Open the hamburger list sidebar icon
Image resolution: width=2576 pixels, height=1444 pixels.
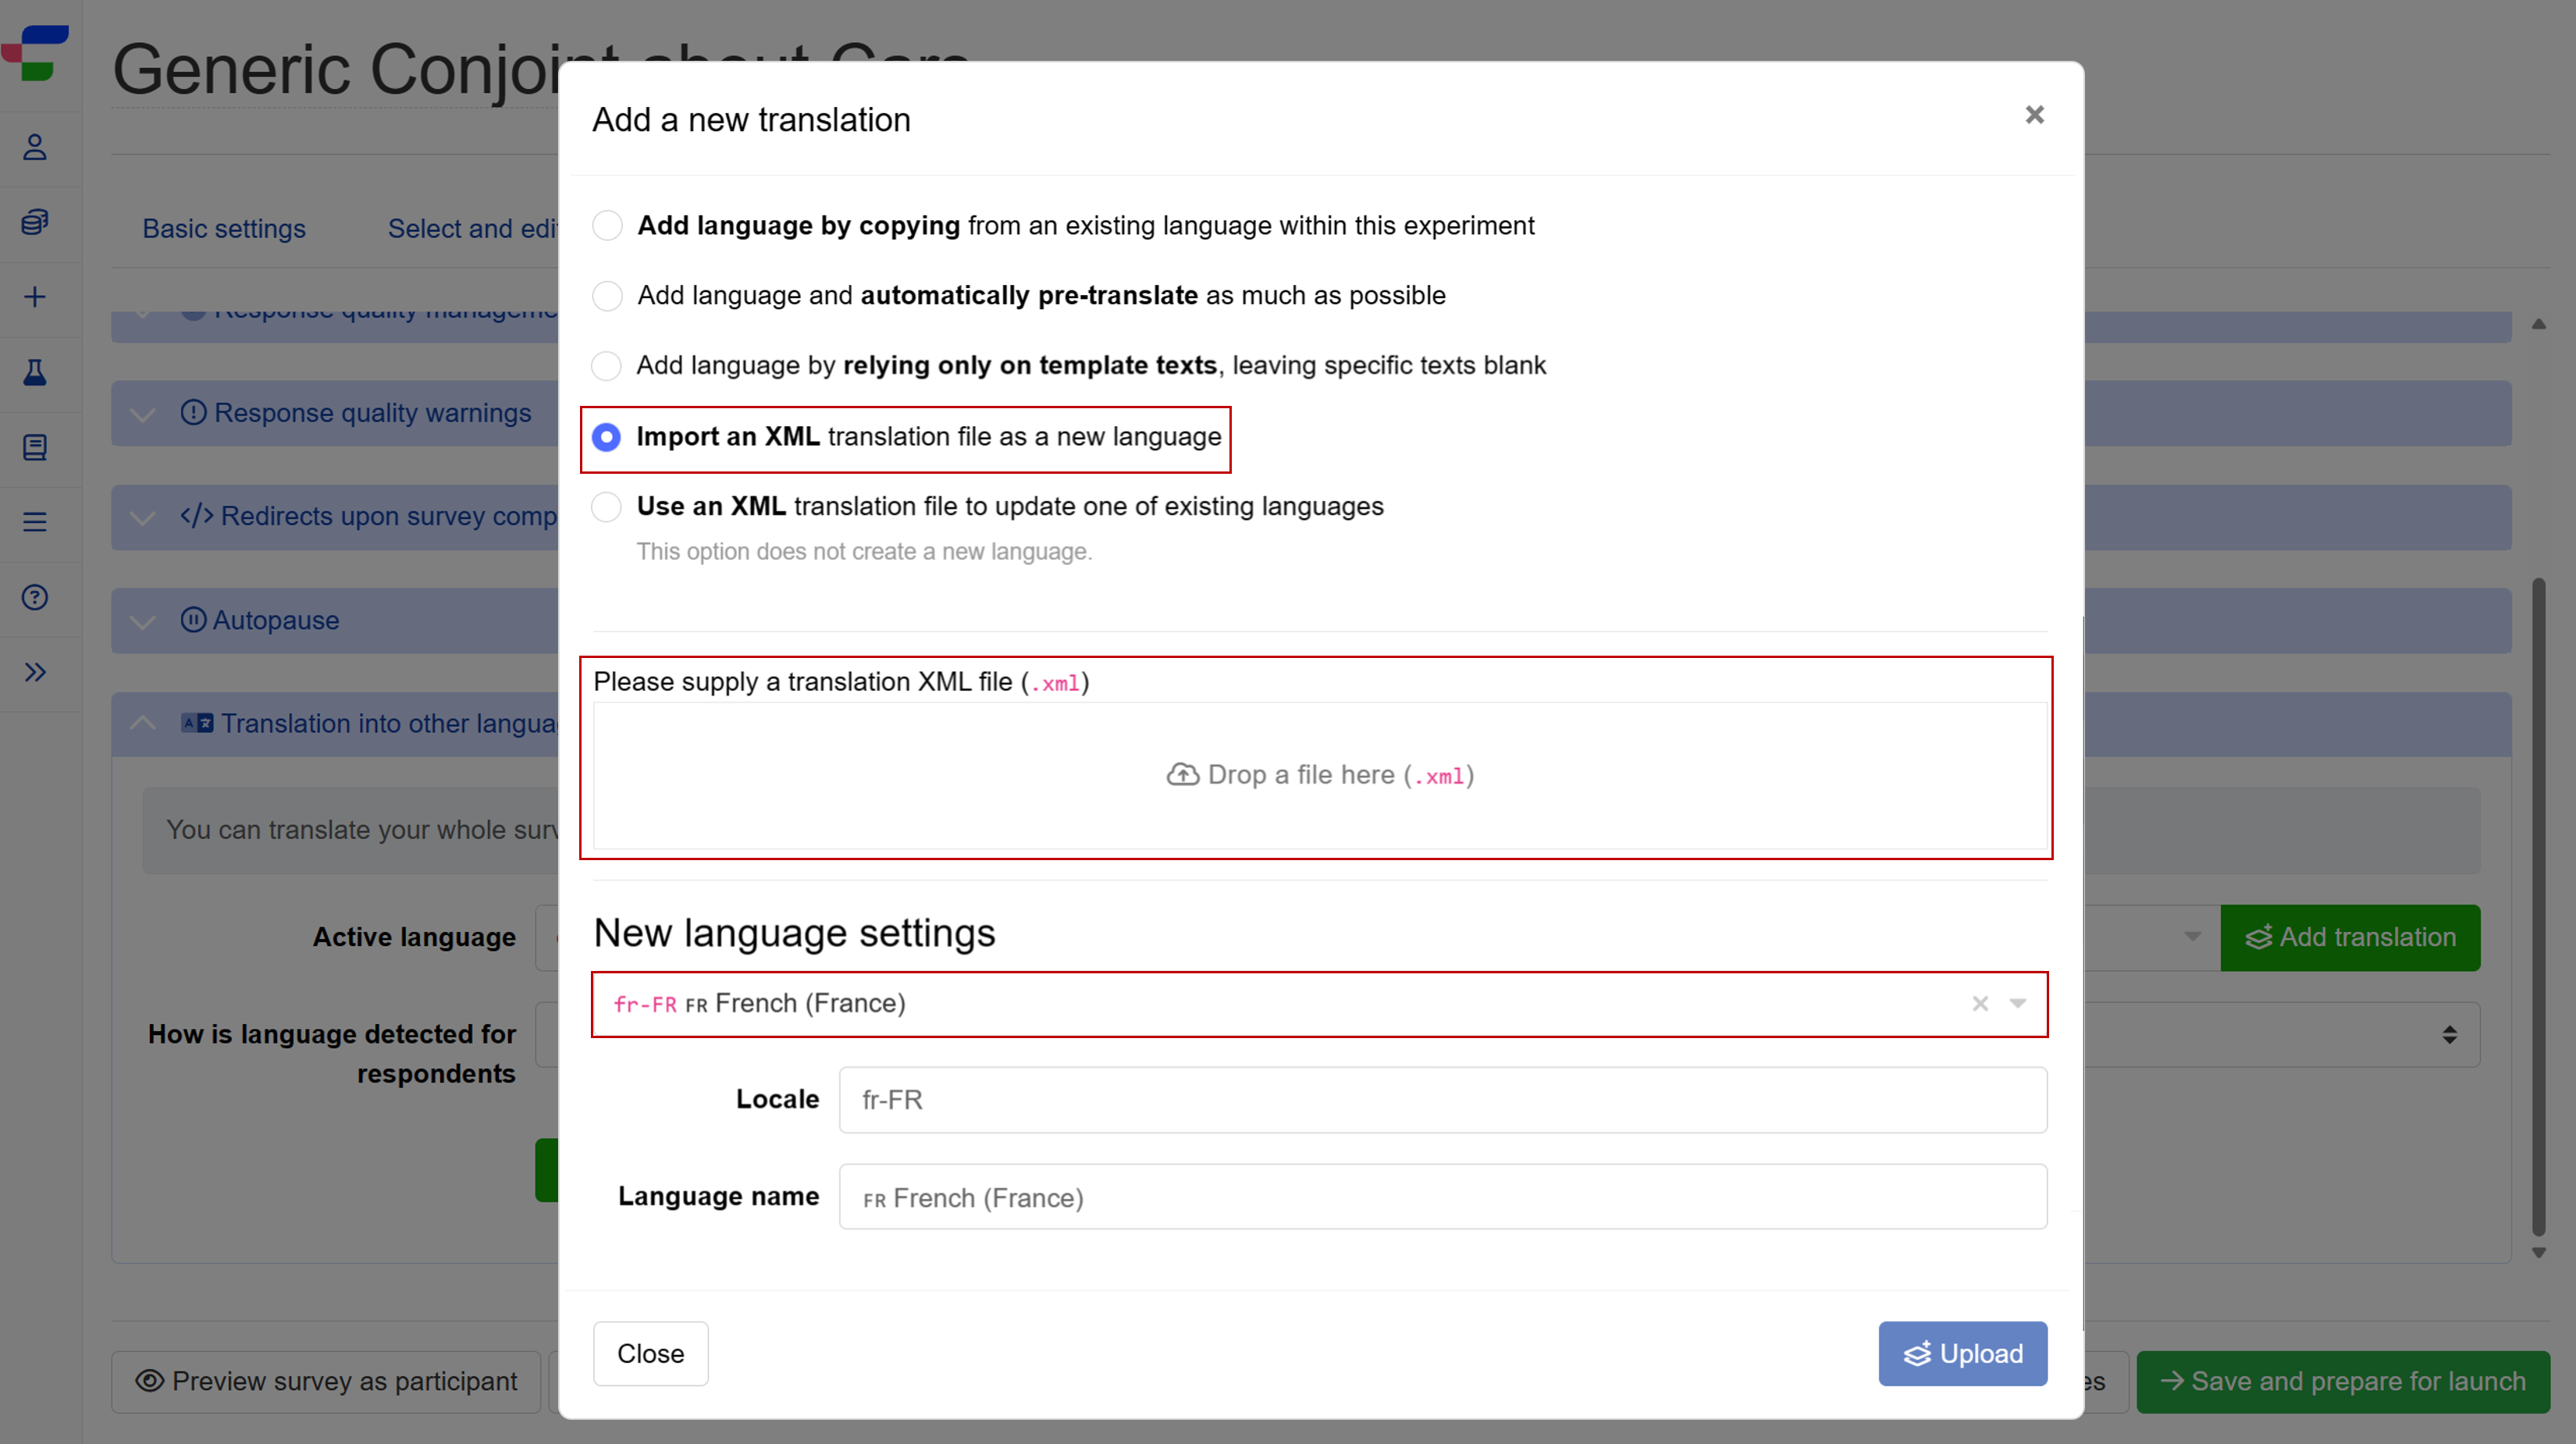(35, 522)
